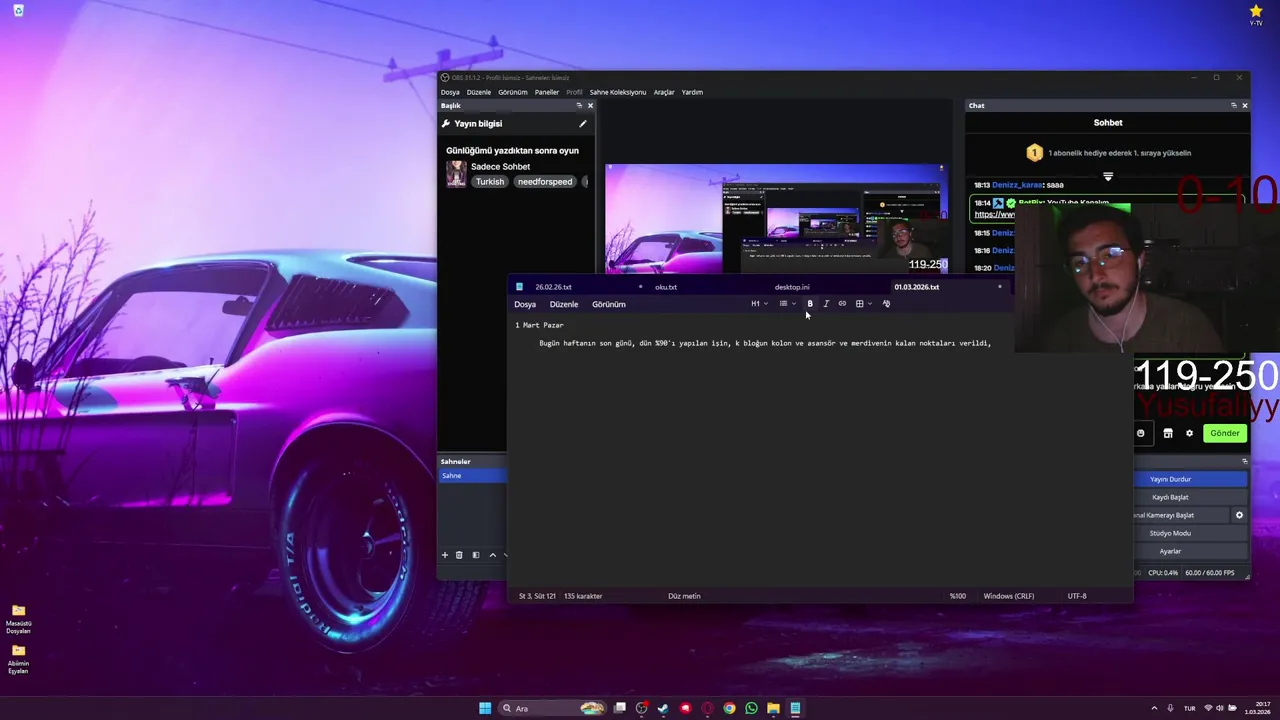
Task: Open the Sahne Koleksiyonu menu in OBS
Action: [x=618, y=92]
